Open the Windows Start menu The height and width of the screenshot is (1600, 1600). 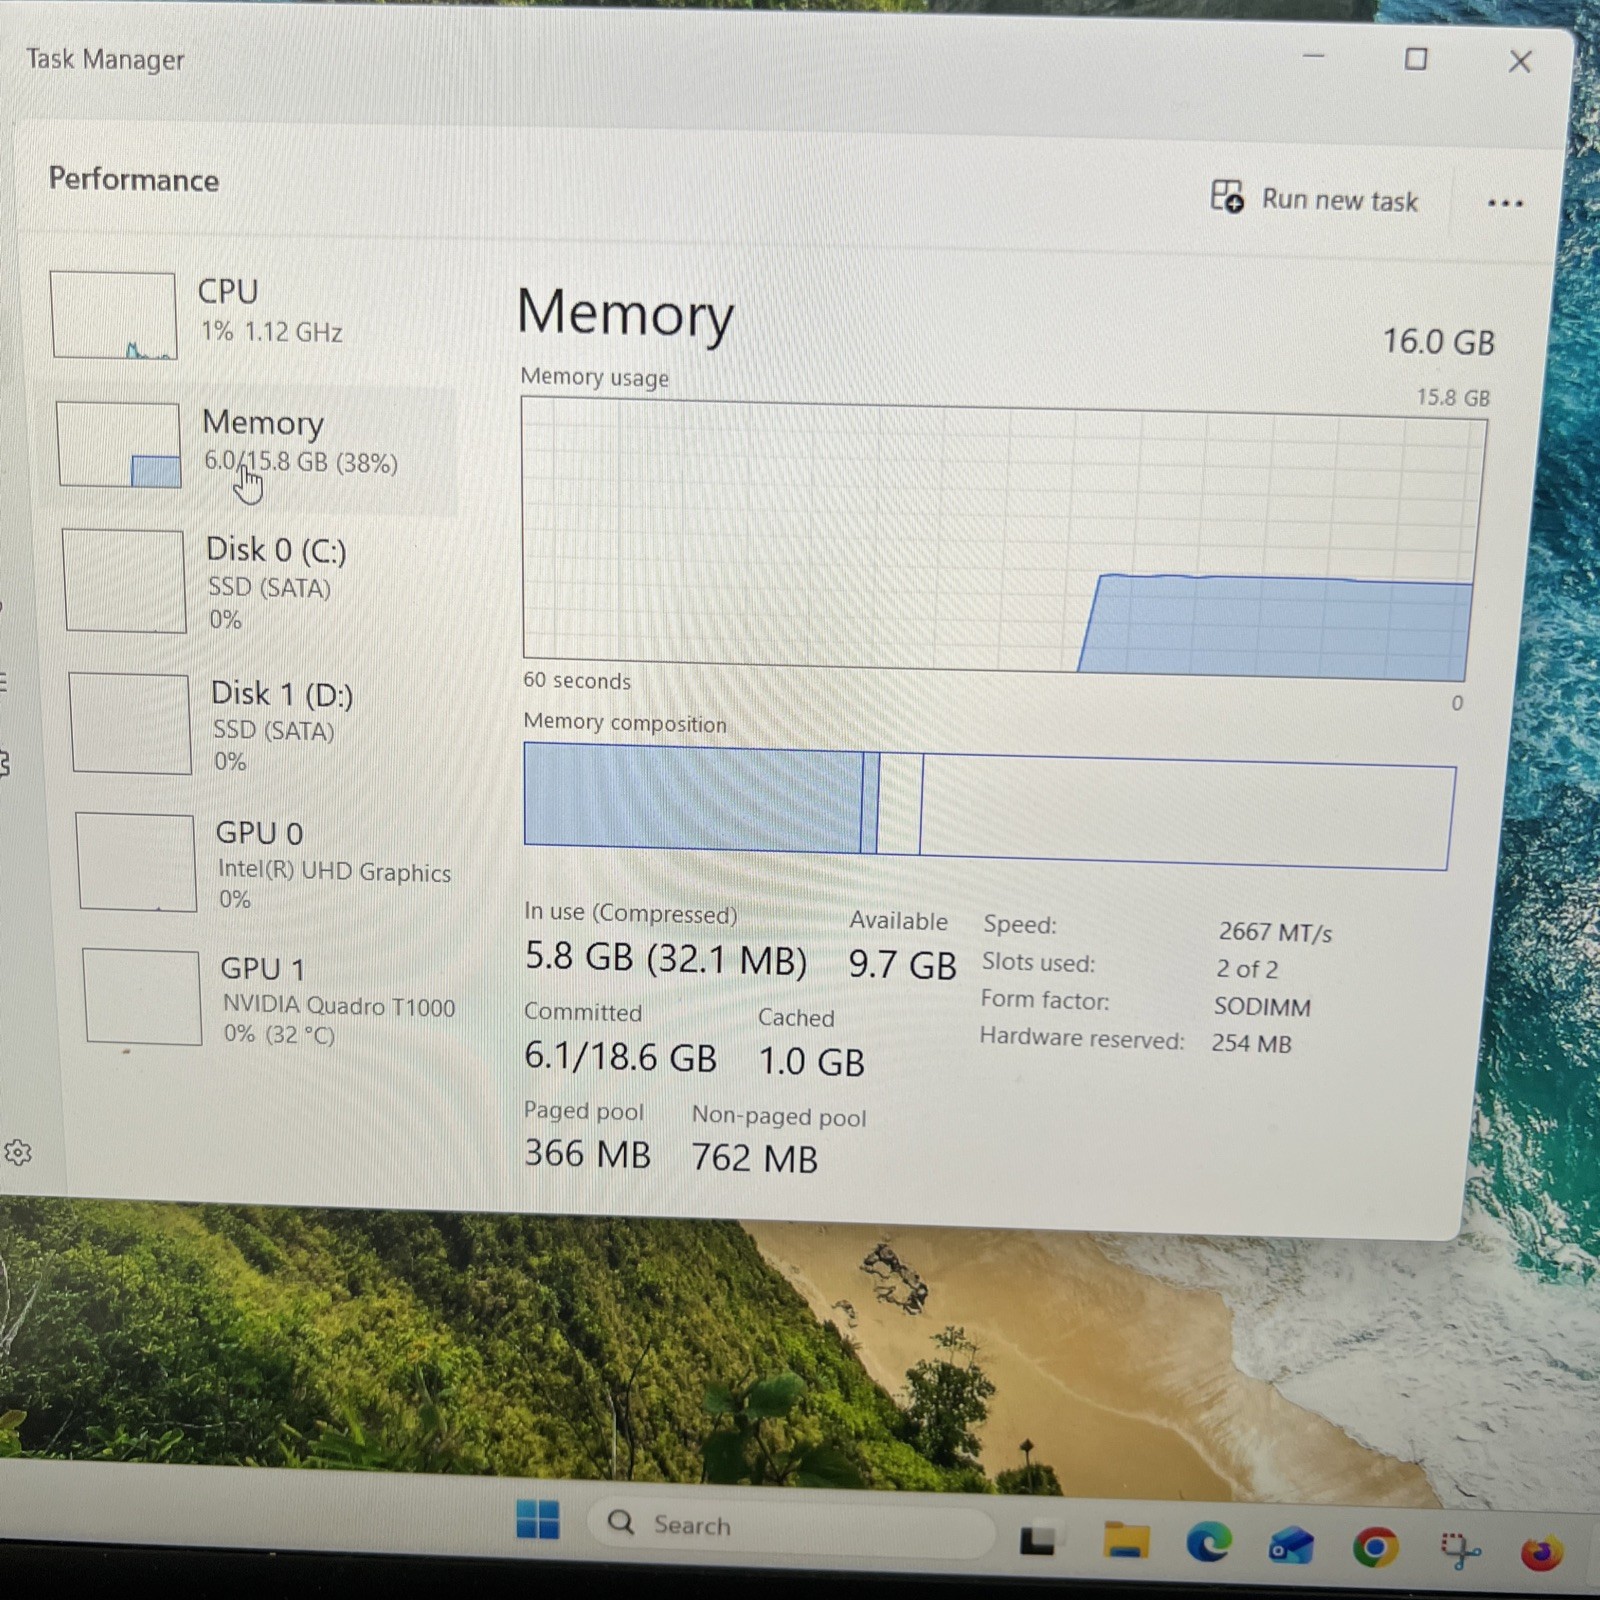pos(538,1520)
